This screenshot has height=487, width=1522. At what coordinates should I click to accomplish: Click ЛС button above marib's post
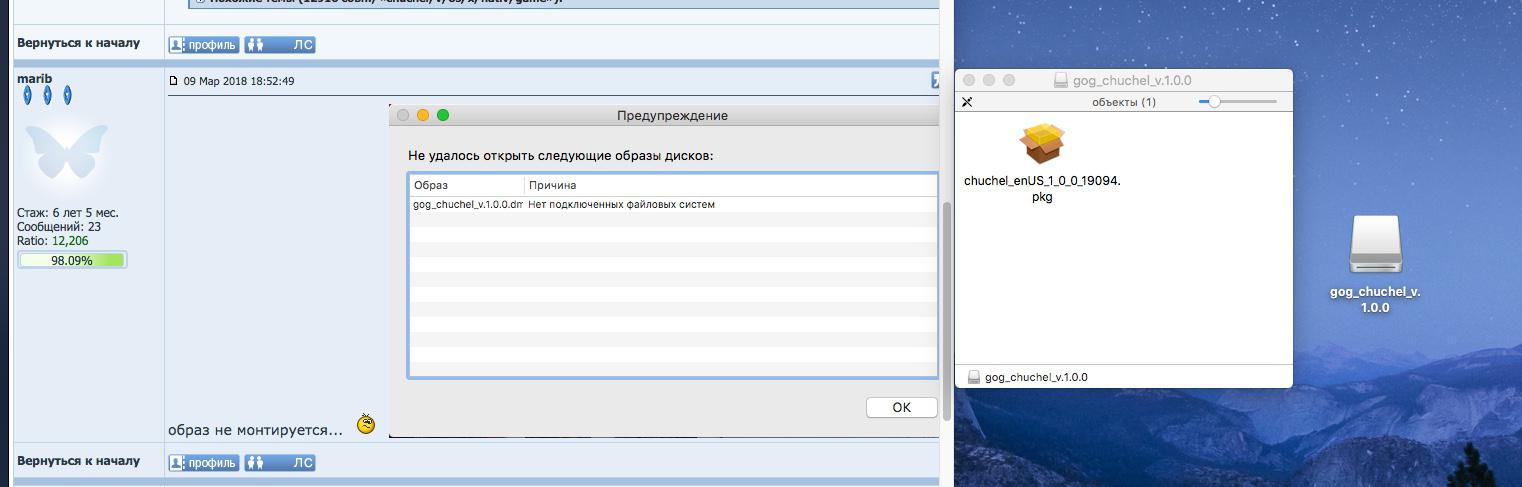tap(280, 44)
